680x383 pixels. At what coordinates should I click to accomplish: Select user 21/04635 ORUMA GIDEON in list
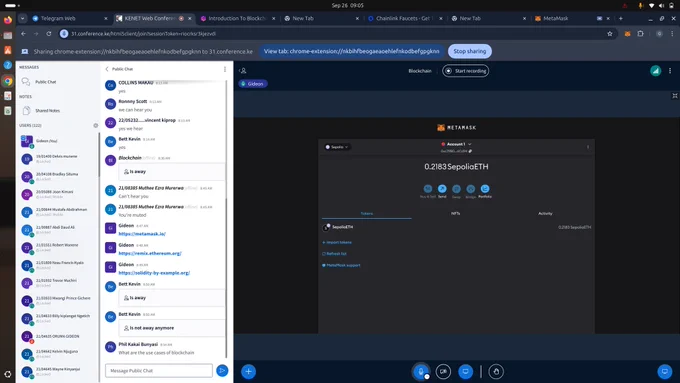pos(59,336)
